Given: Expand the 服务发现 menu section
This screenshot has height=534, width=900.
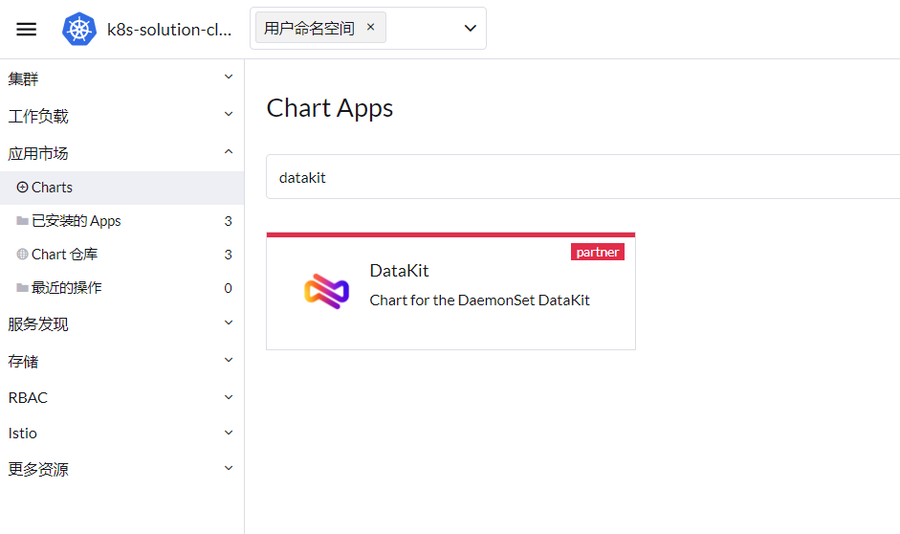Looking at the screenshot, I should [122, 324].
